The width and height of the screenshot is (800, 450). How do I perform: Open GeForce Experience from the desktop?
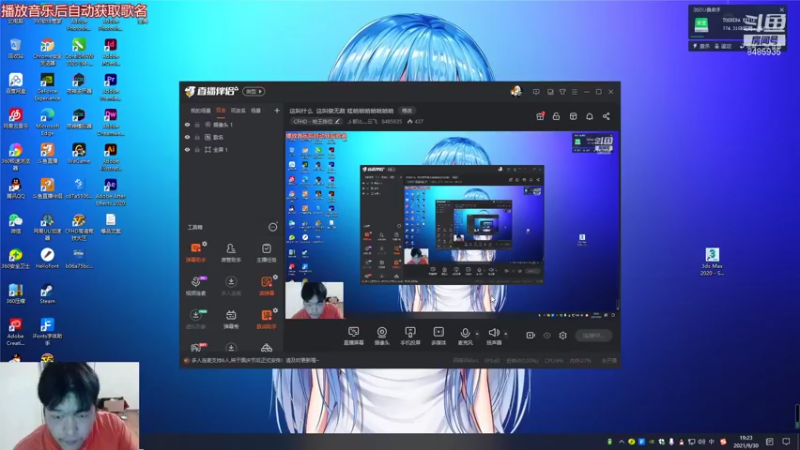(47, 87)
